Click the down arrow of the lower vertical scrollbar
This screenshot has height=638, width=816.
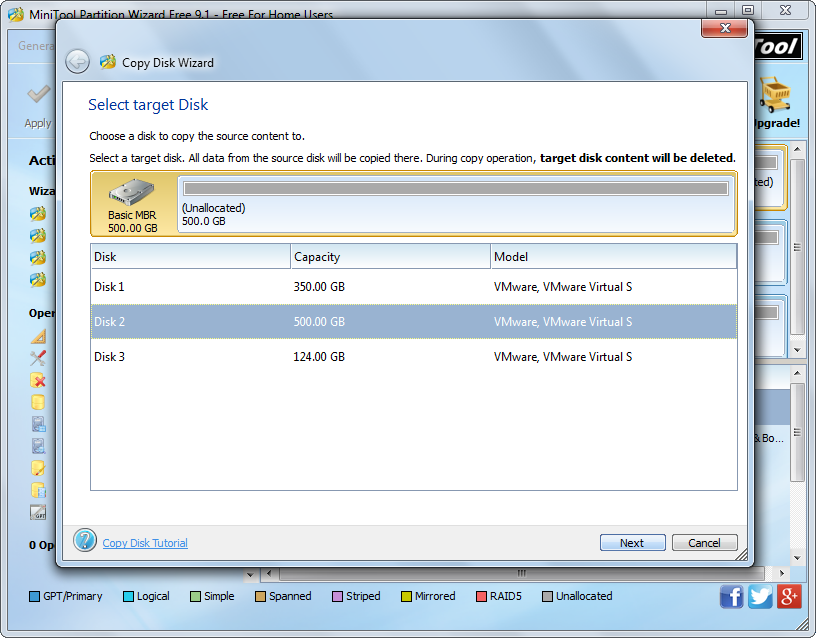point(797,558)
